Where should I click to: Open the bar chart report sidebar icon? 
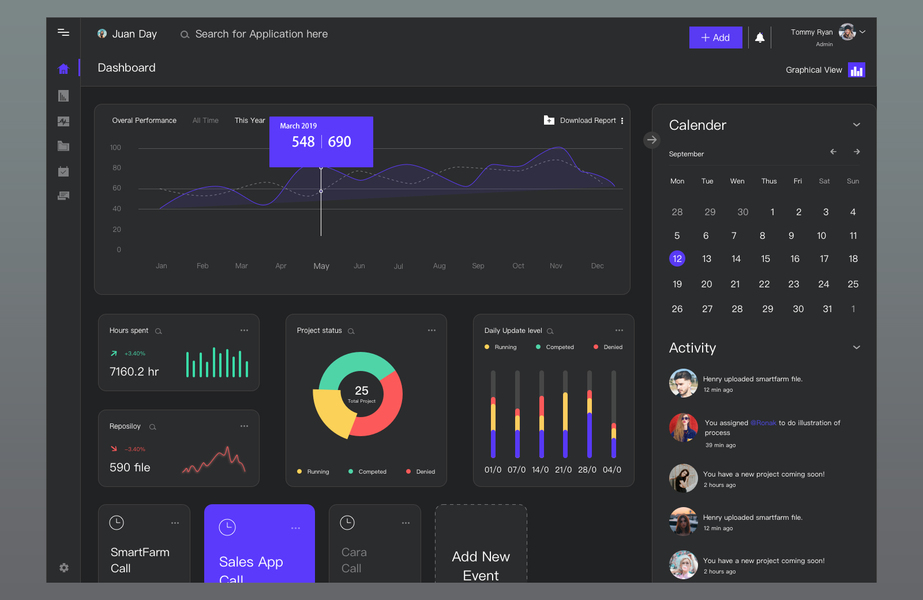(x=64, y=96)
